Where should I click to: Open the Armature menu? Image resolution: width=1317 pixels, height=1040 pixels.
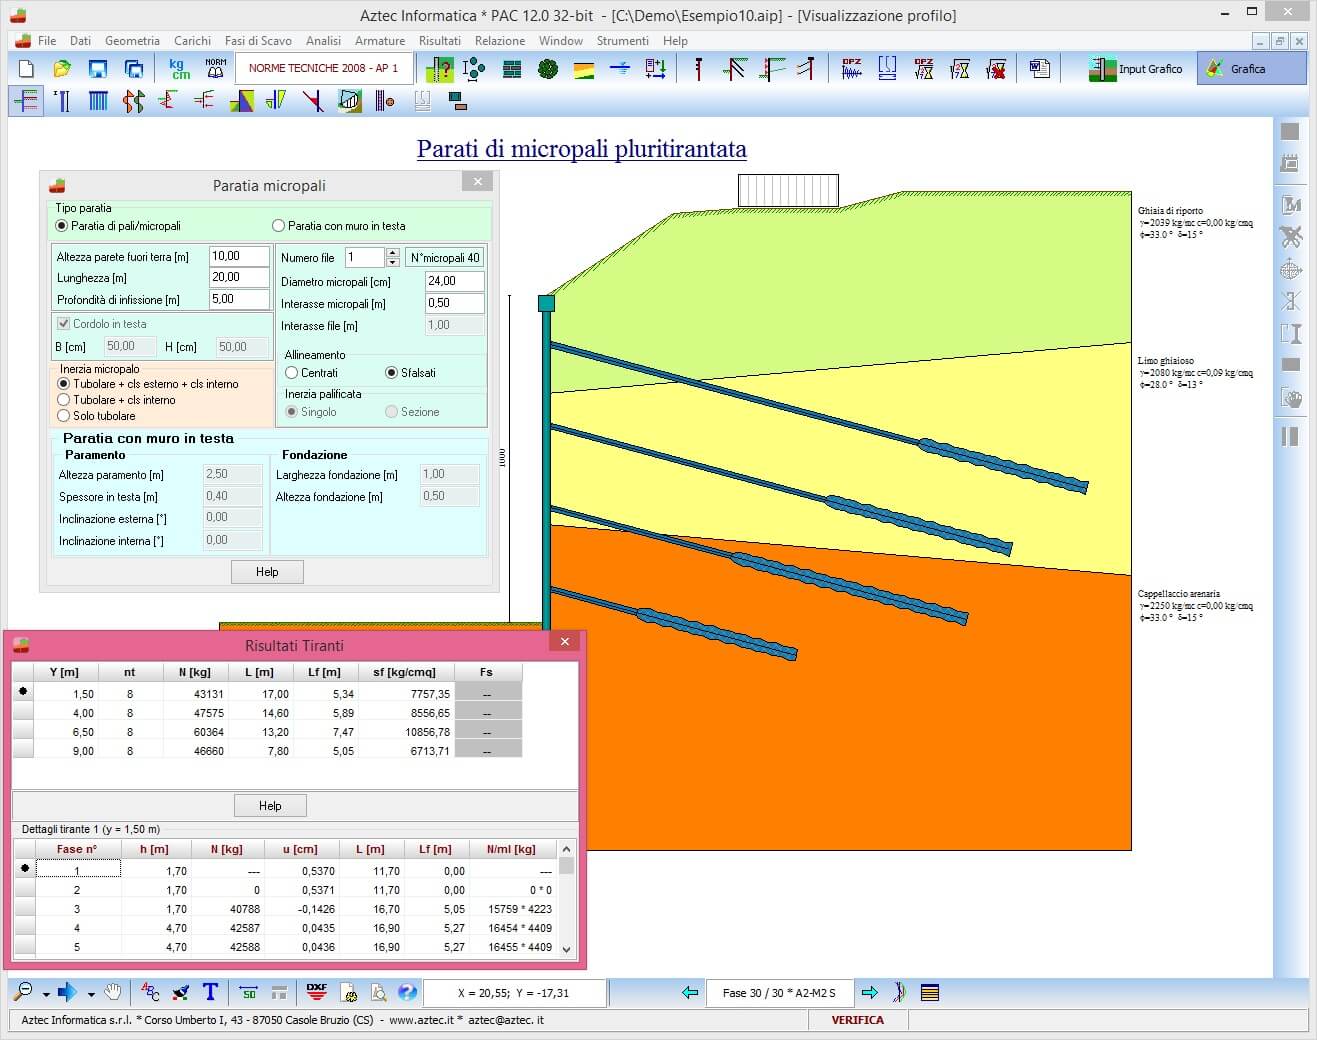pyautogui.click(x=380, y=41)
